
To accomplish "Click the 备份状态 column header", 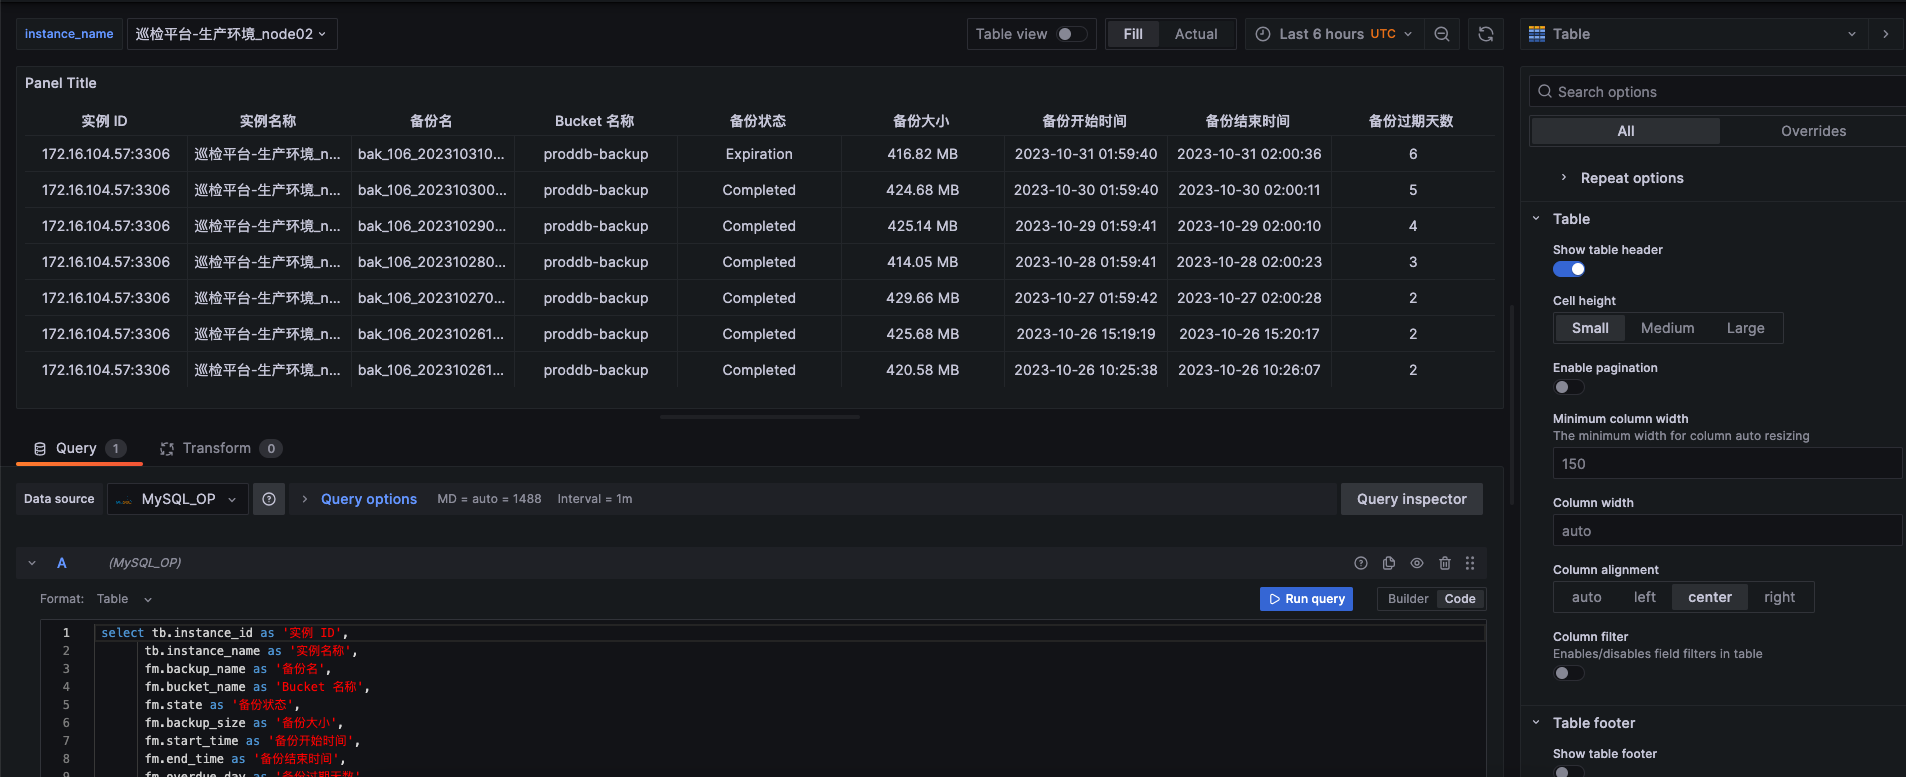I will 758,121.
